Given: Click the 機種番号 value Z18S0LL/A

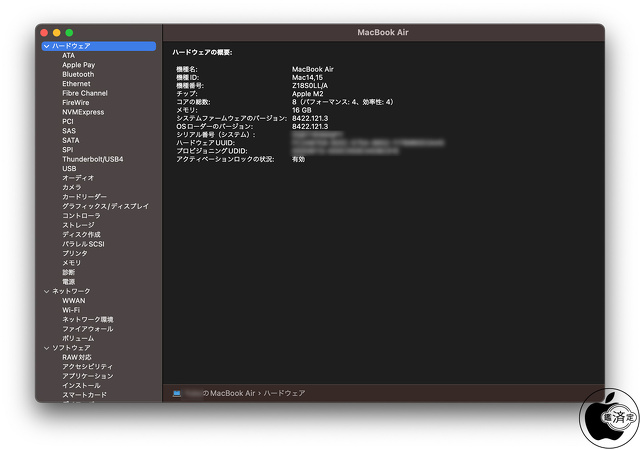Looking at the screenshot, I should 310,86.
